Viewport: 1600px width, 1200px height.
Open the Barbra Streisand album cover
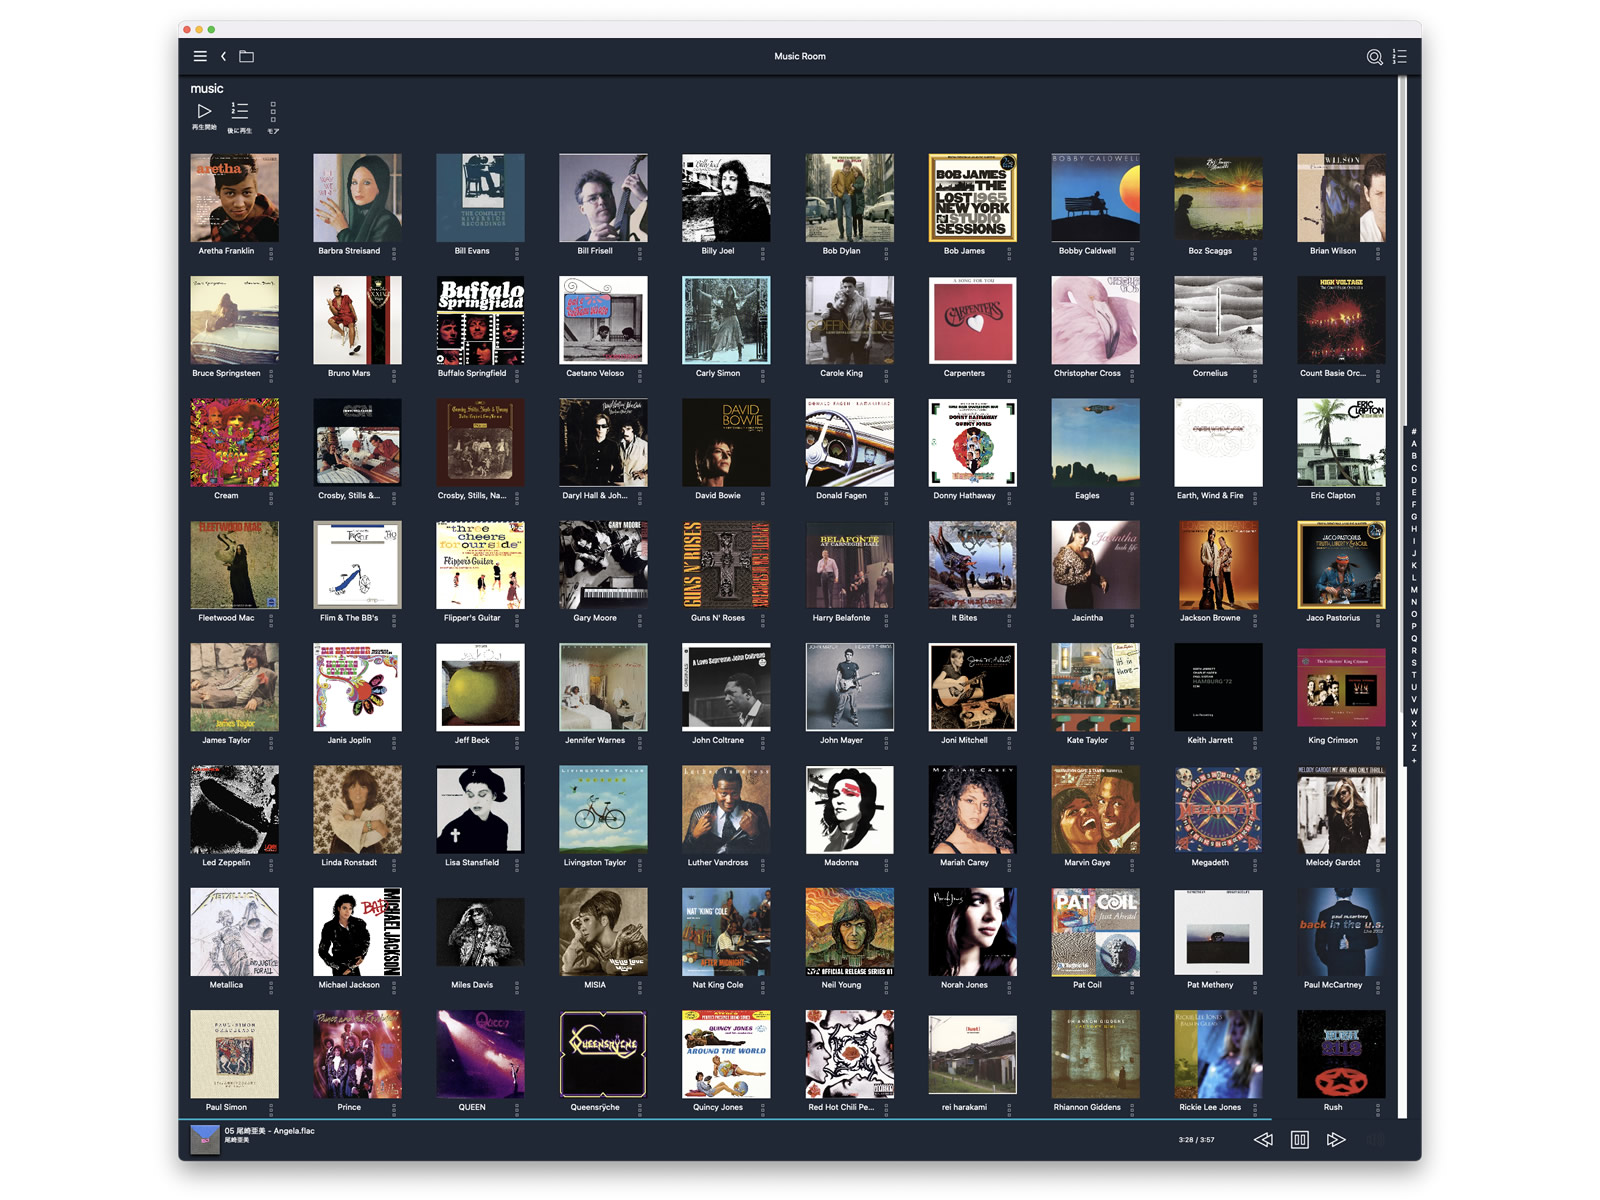tap(357, 198)
